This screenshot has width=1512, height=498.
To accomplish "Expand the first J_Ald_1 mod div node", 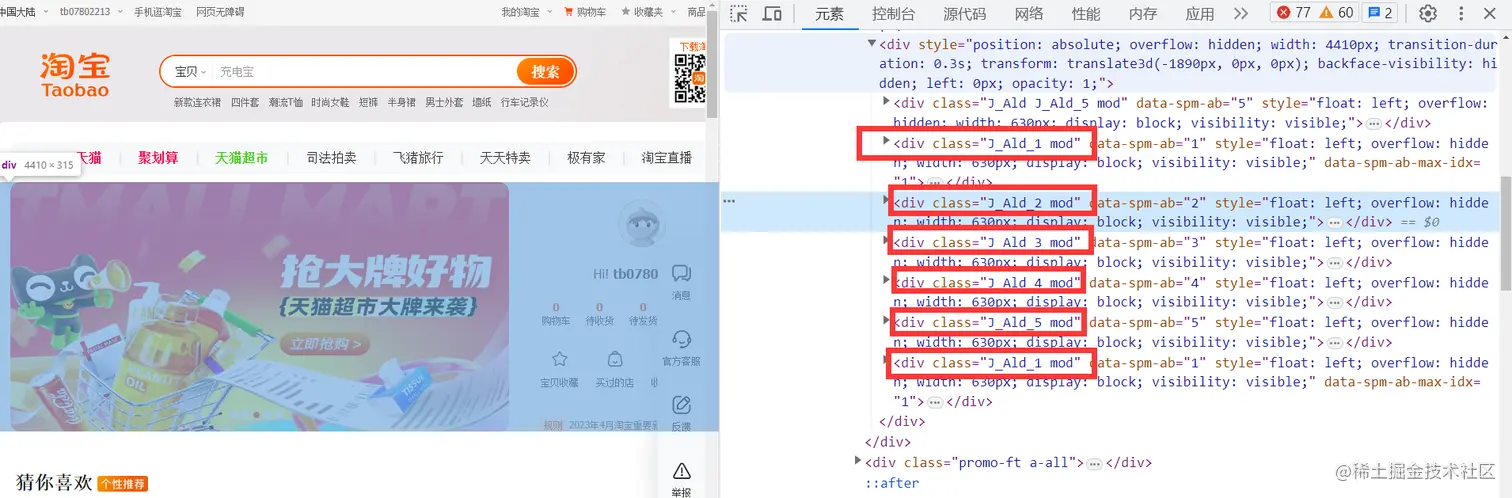I will 887,142.
